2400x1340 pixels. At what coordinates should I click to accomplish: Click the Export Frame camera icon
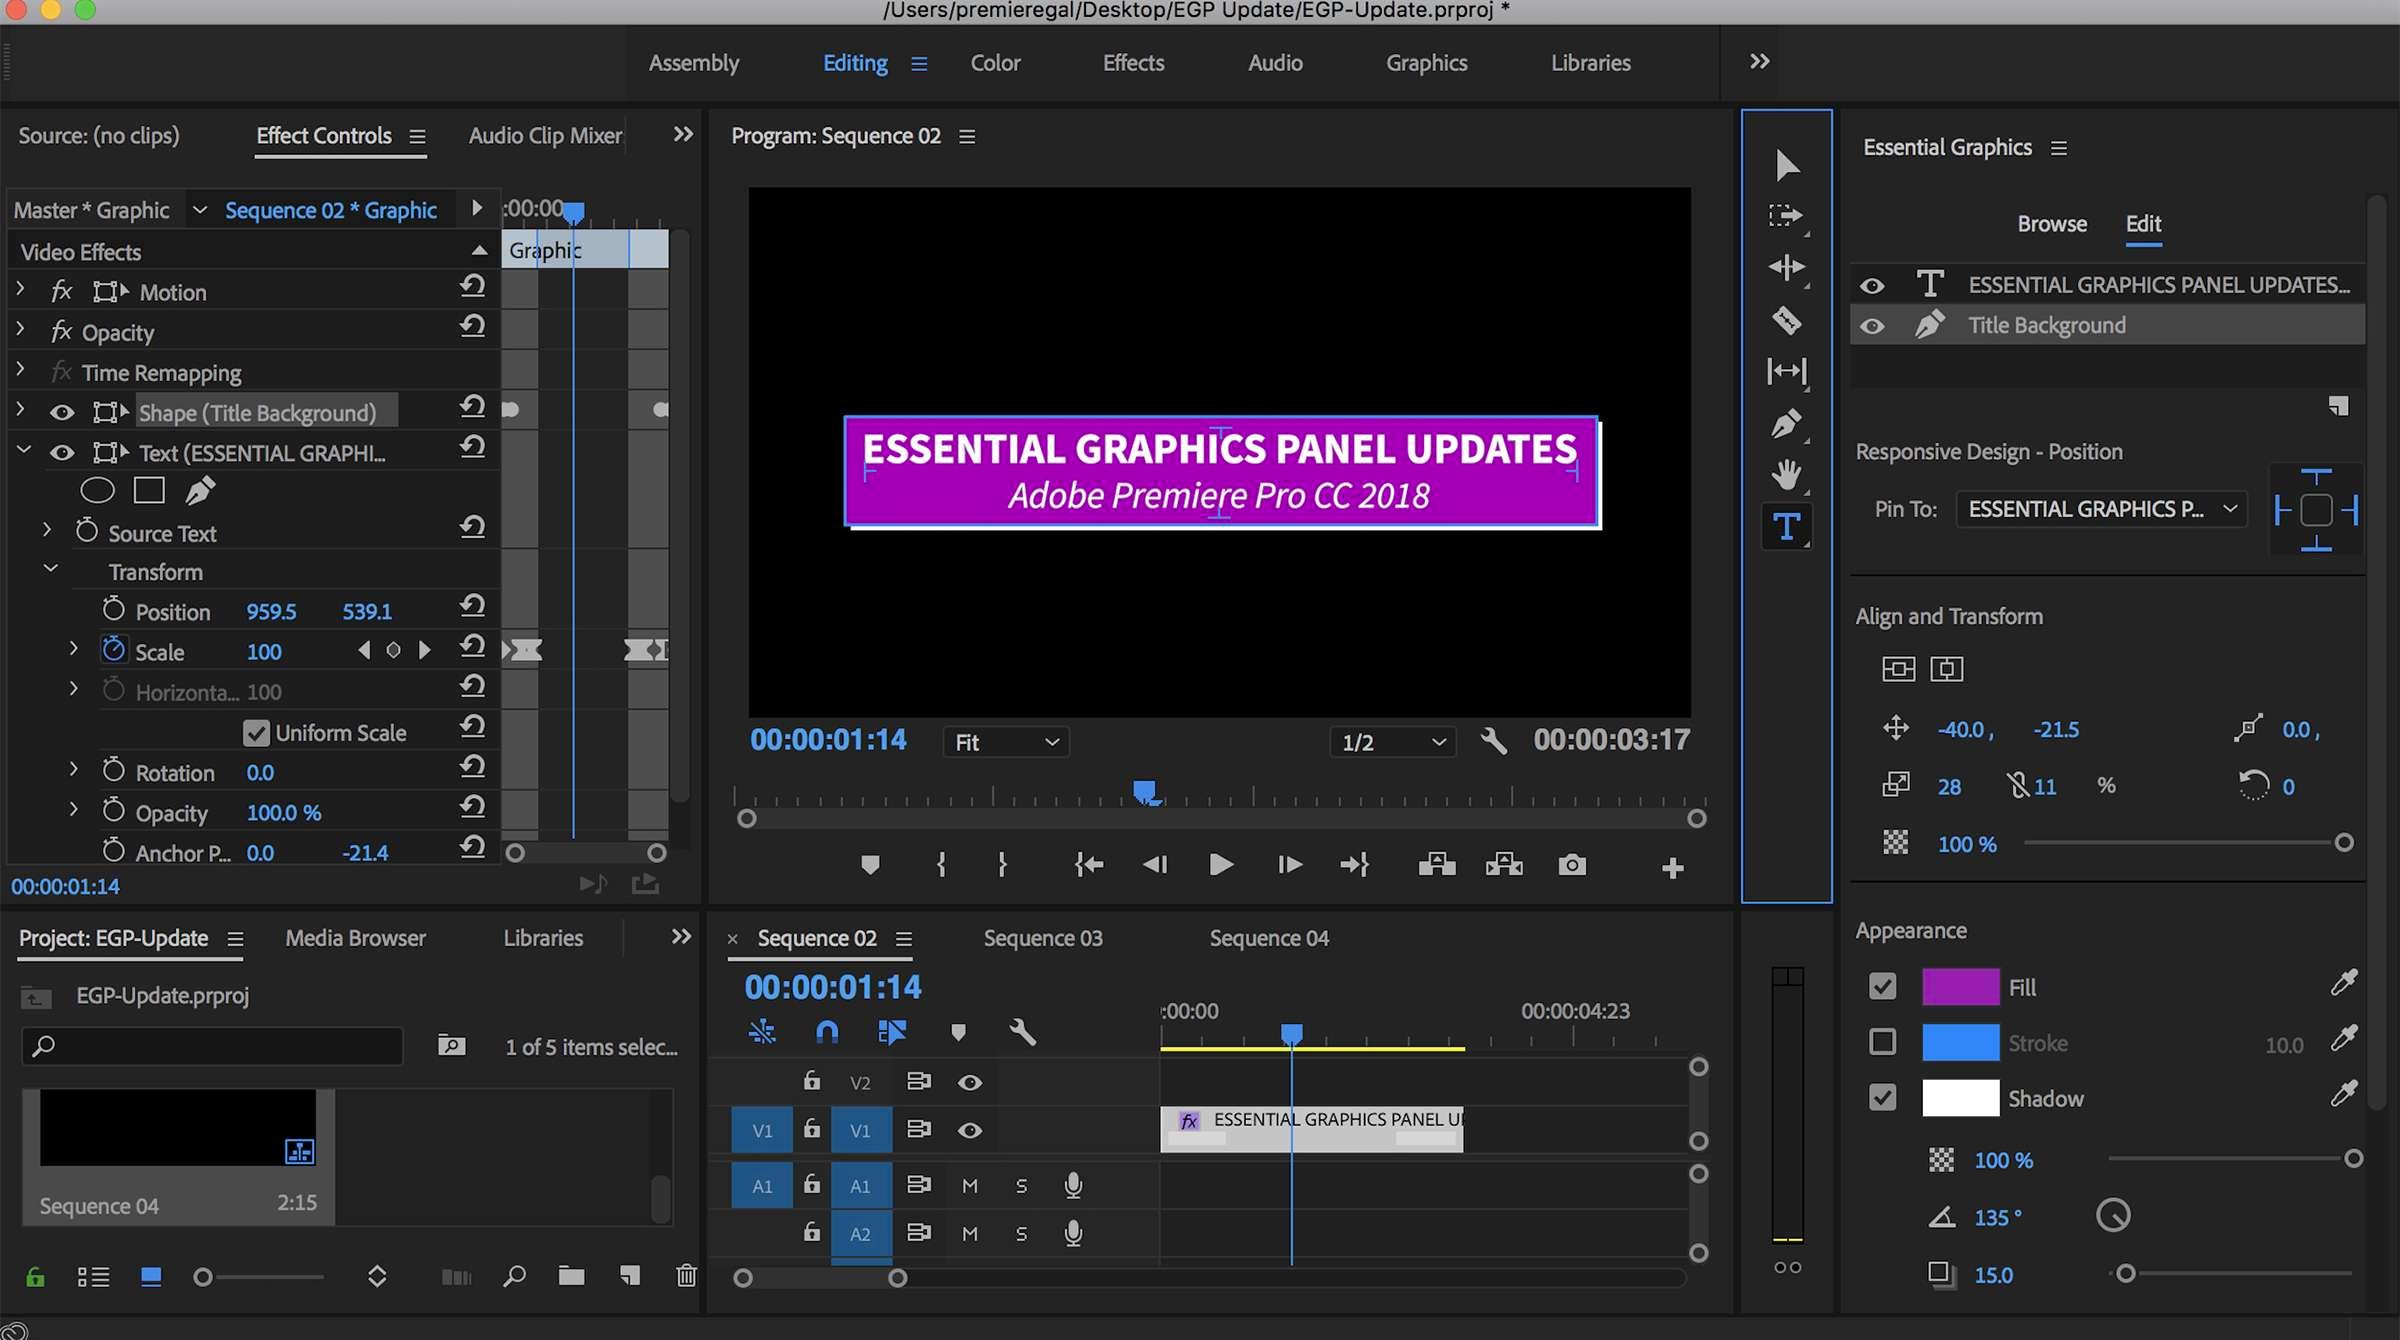coord(1572,865)
